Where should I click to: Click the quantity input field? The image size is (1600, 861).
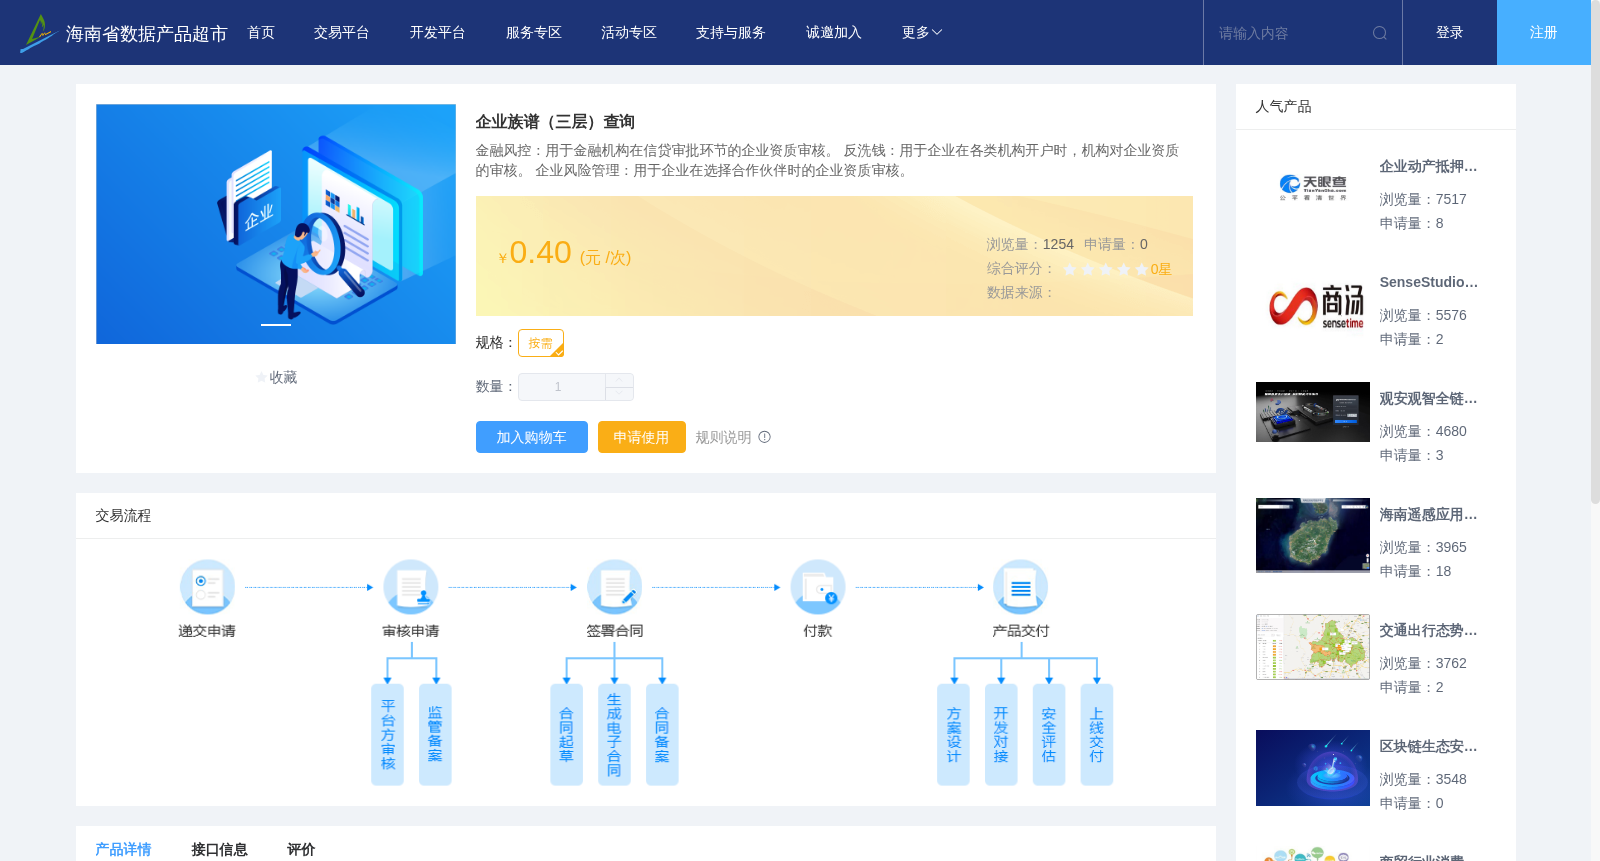pyautogui.click(x=562, y=387)
